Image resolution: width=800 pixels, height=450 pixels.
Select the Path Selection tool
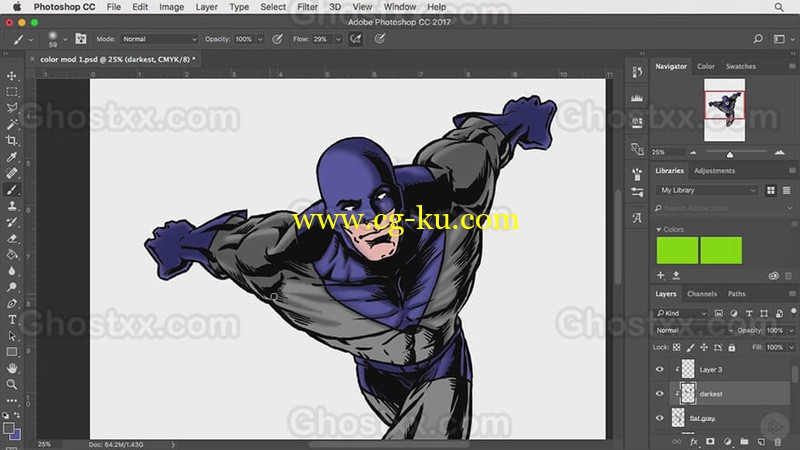click(x=12, y=336)
